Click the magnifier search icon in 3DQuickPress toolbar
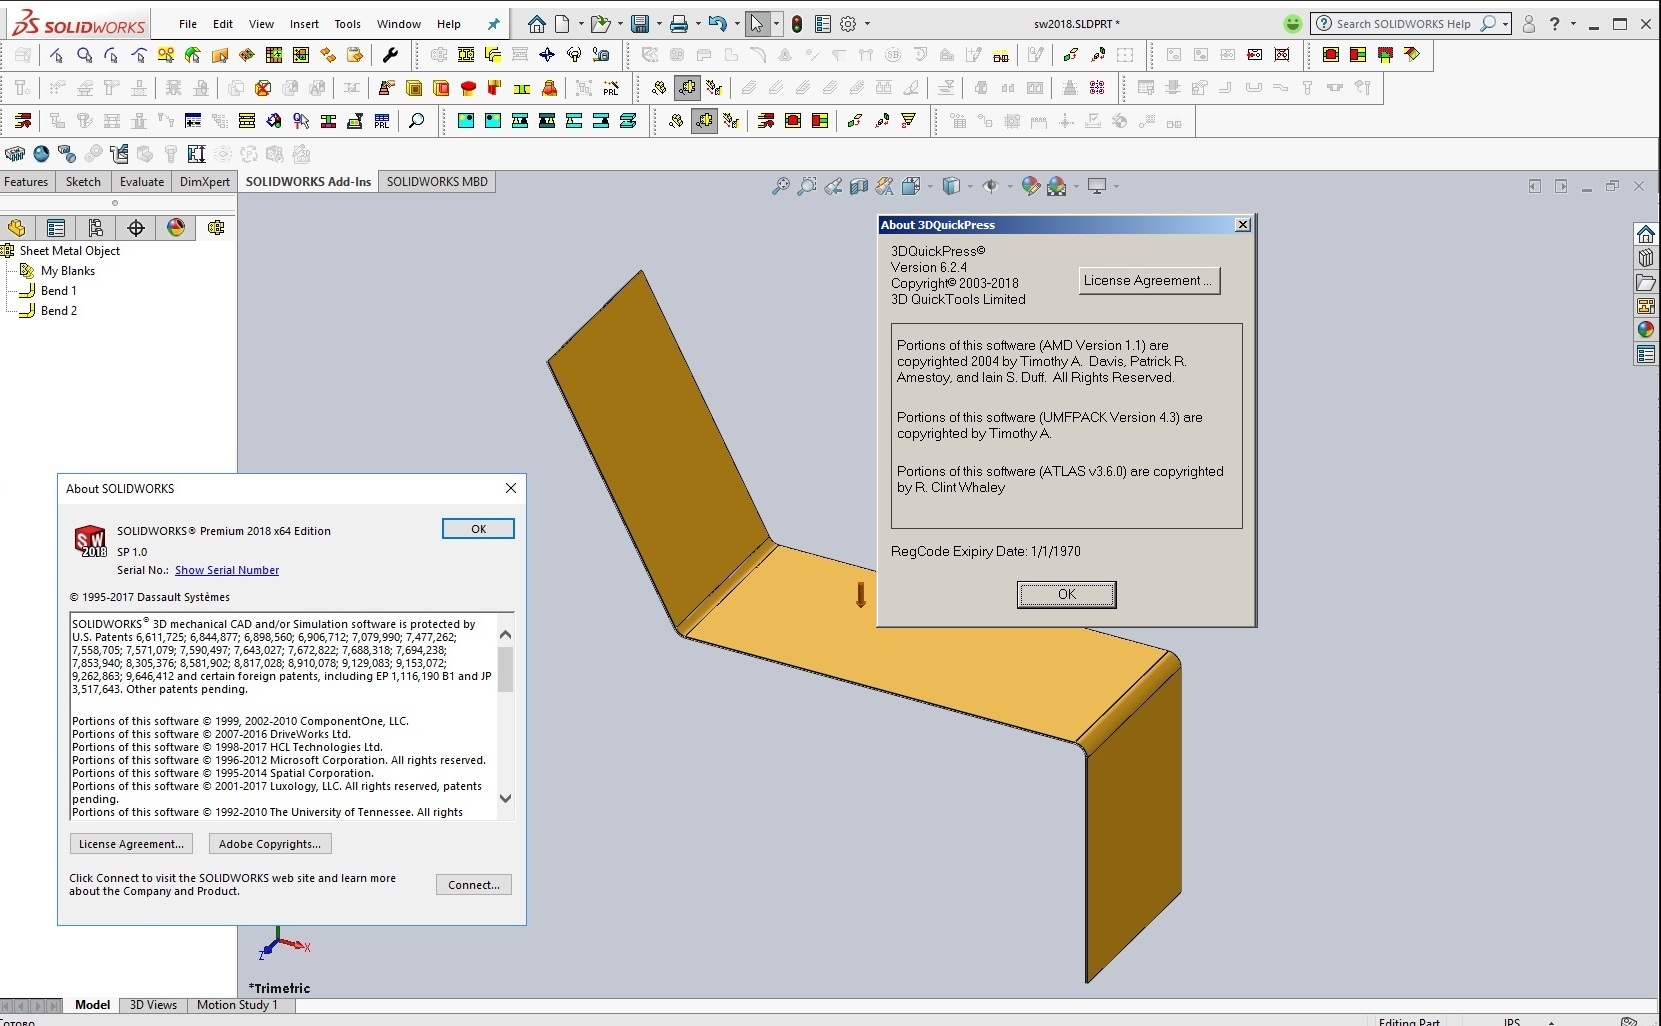This screenshot has height=1026, width=1661. 416,121
